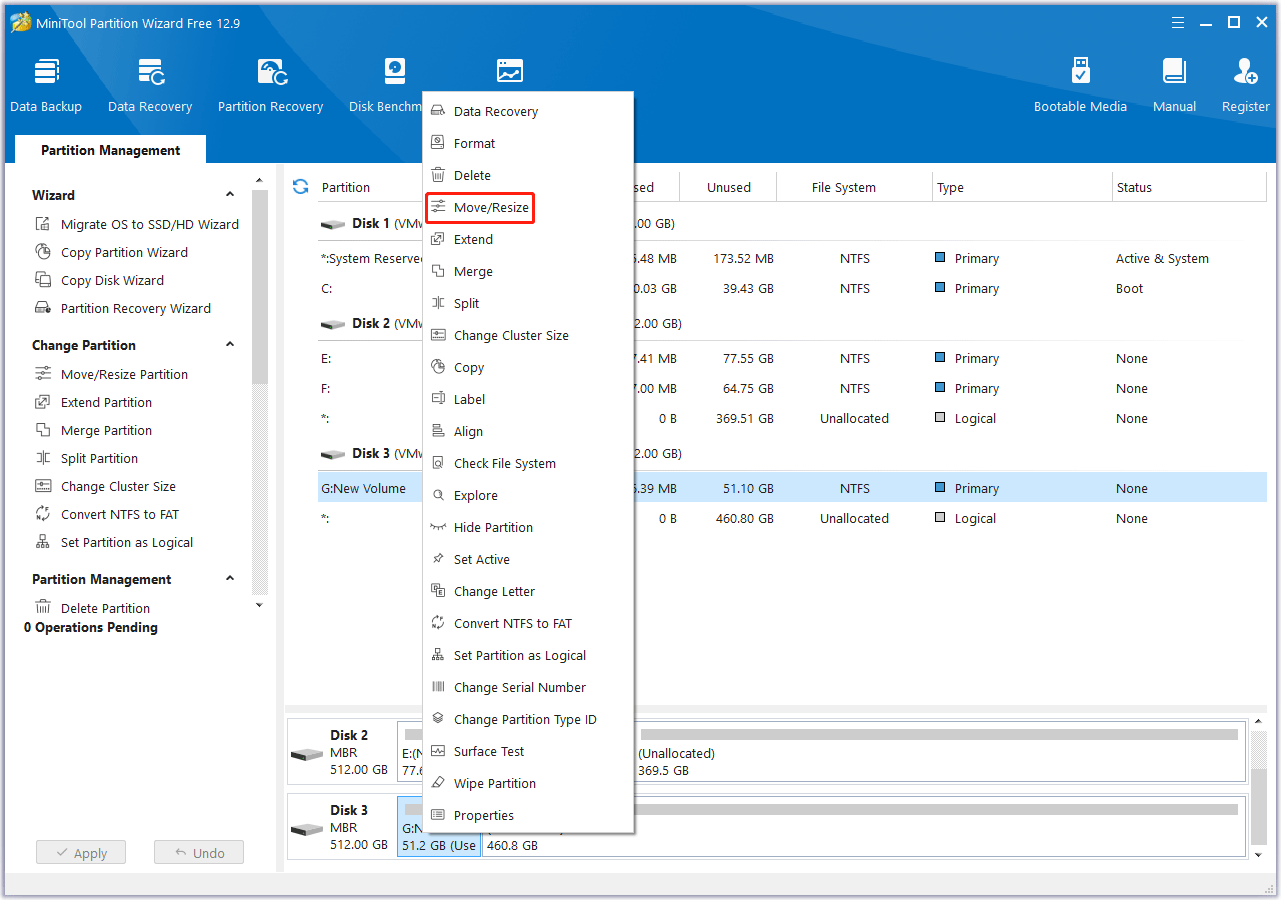Choose Set Partition as Logical in the context menu
The height and width of the screenshot is (900, 1281).
click(528, 655)
